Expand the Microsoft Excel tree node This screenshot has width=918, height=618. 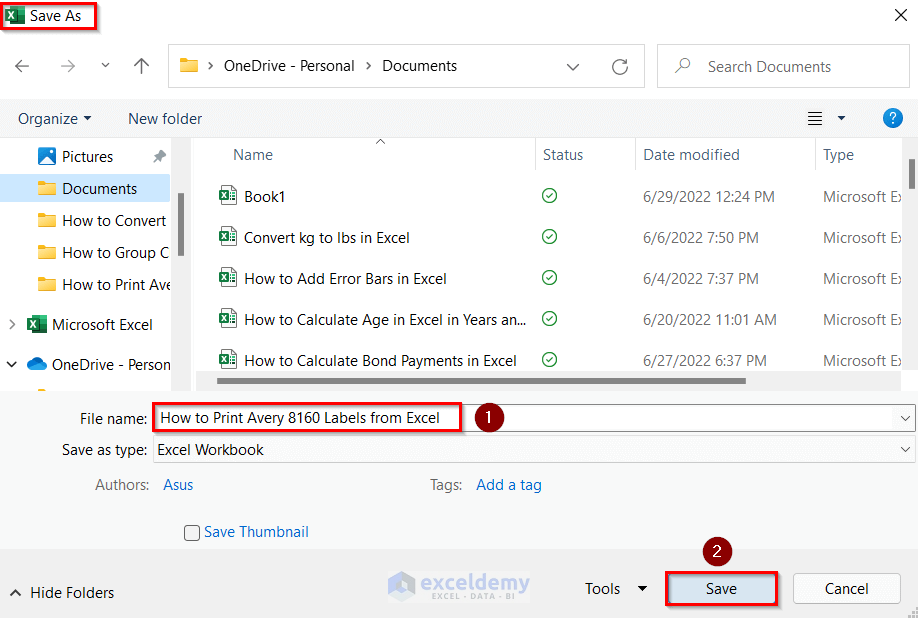[x=12, y=324]
